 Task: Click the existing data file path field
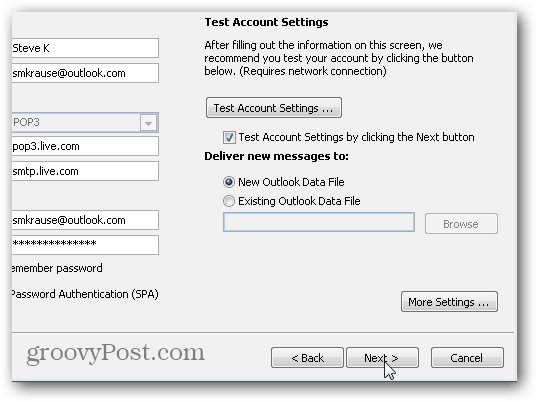[319, 222]
